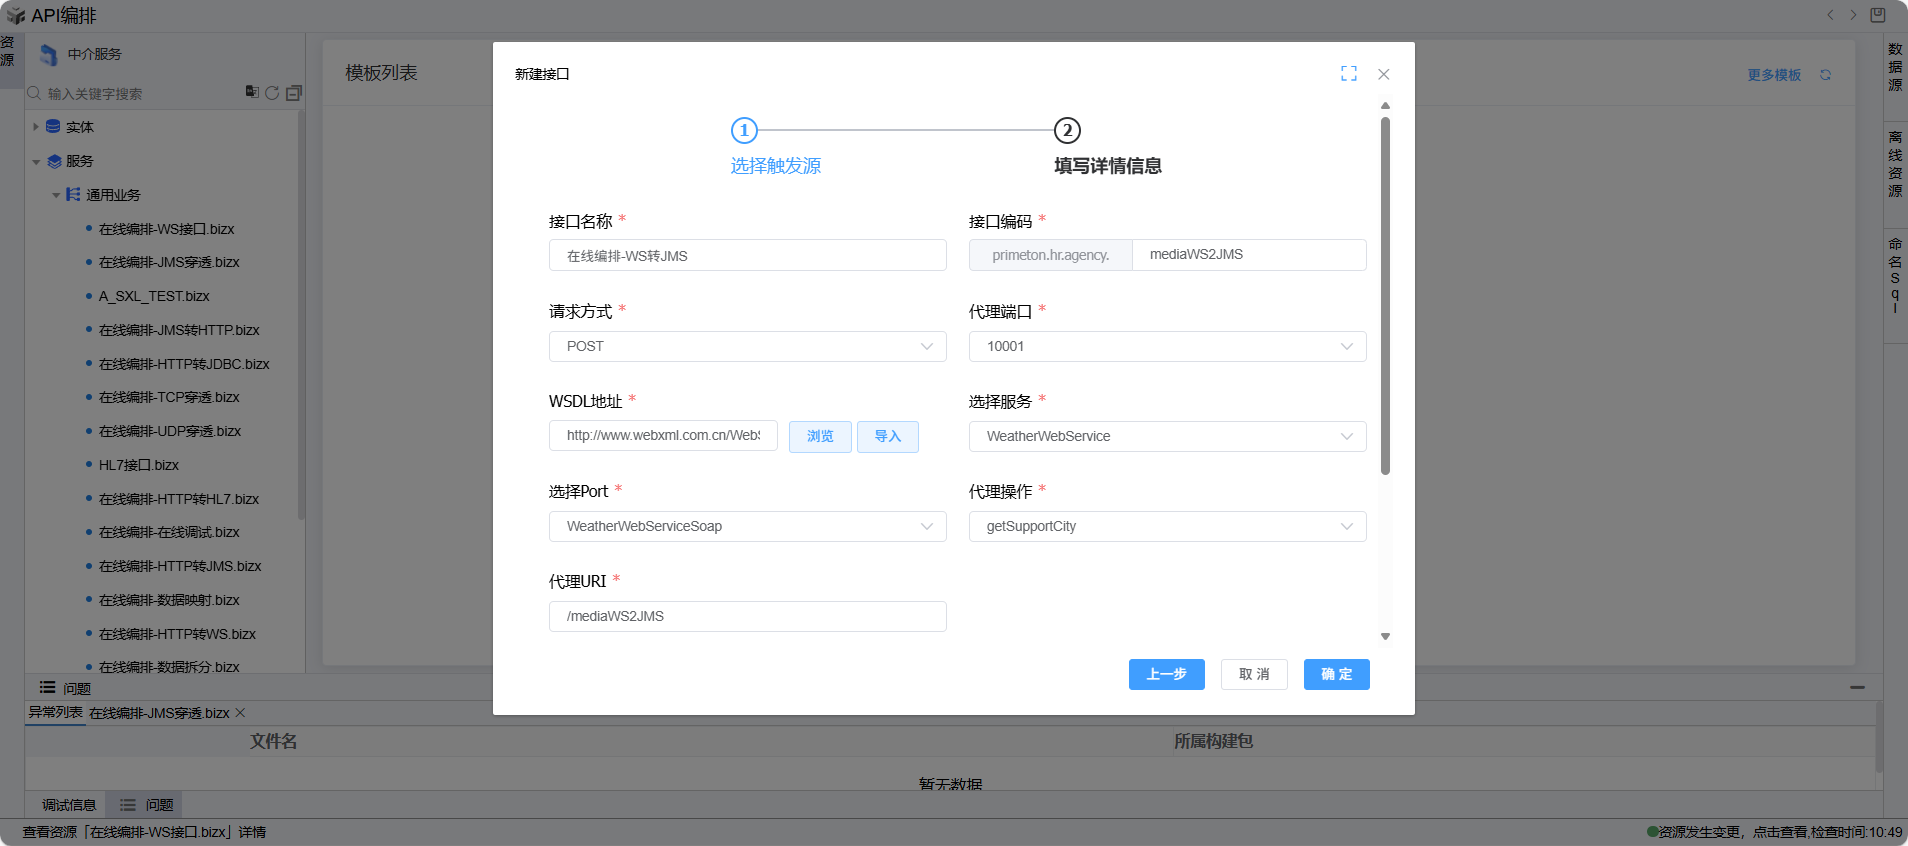Click the refresh icon beside 更多模板
Image resolution: width=1908 pixels, height=846 pixels.
[x=1825, y=75]
